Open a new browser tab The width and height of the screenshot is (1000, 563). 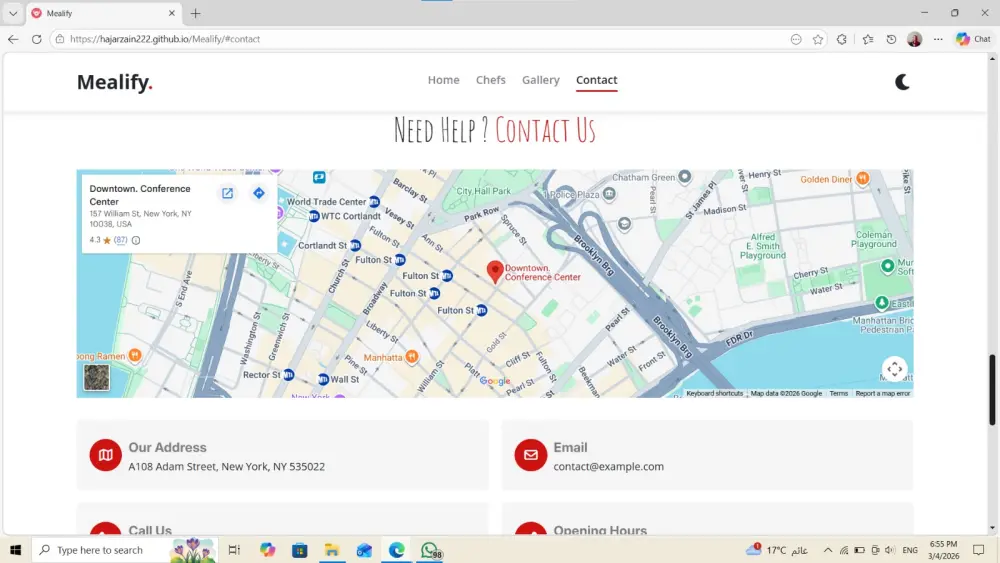(x=196, y=13)
